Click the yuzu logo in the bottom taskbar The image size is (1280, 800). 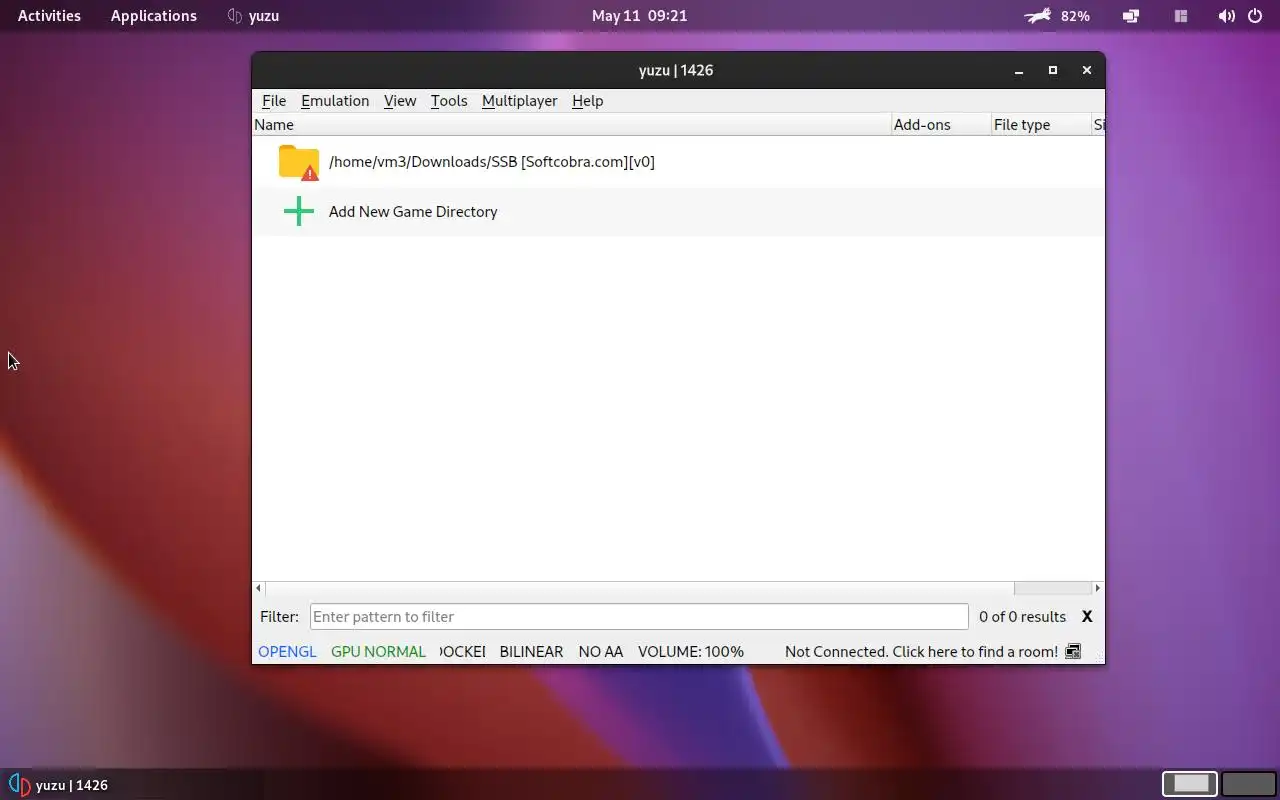pyautogui.click(x=18, y=785)
